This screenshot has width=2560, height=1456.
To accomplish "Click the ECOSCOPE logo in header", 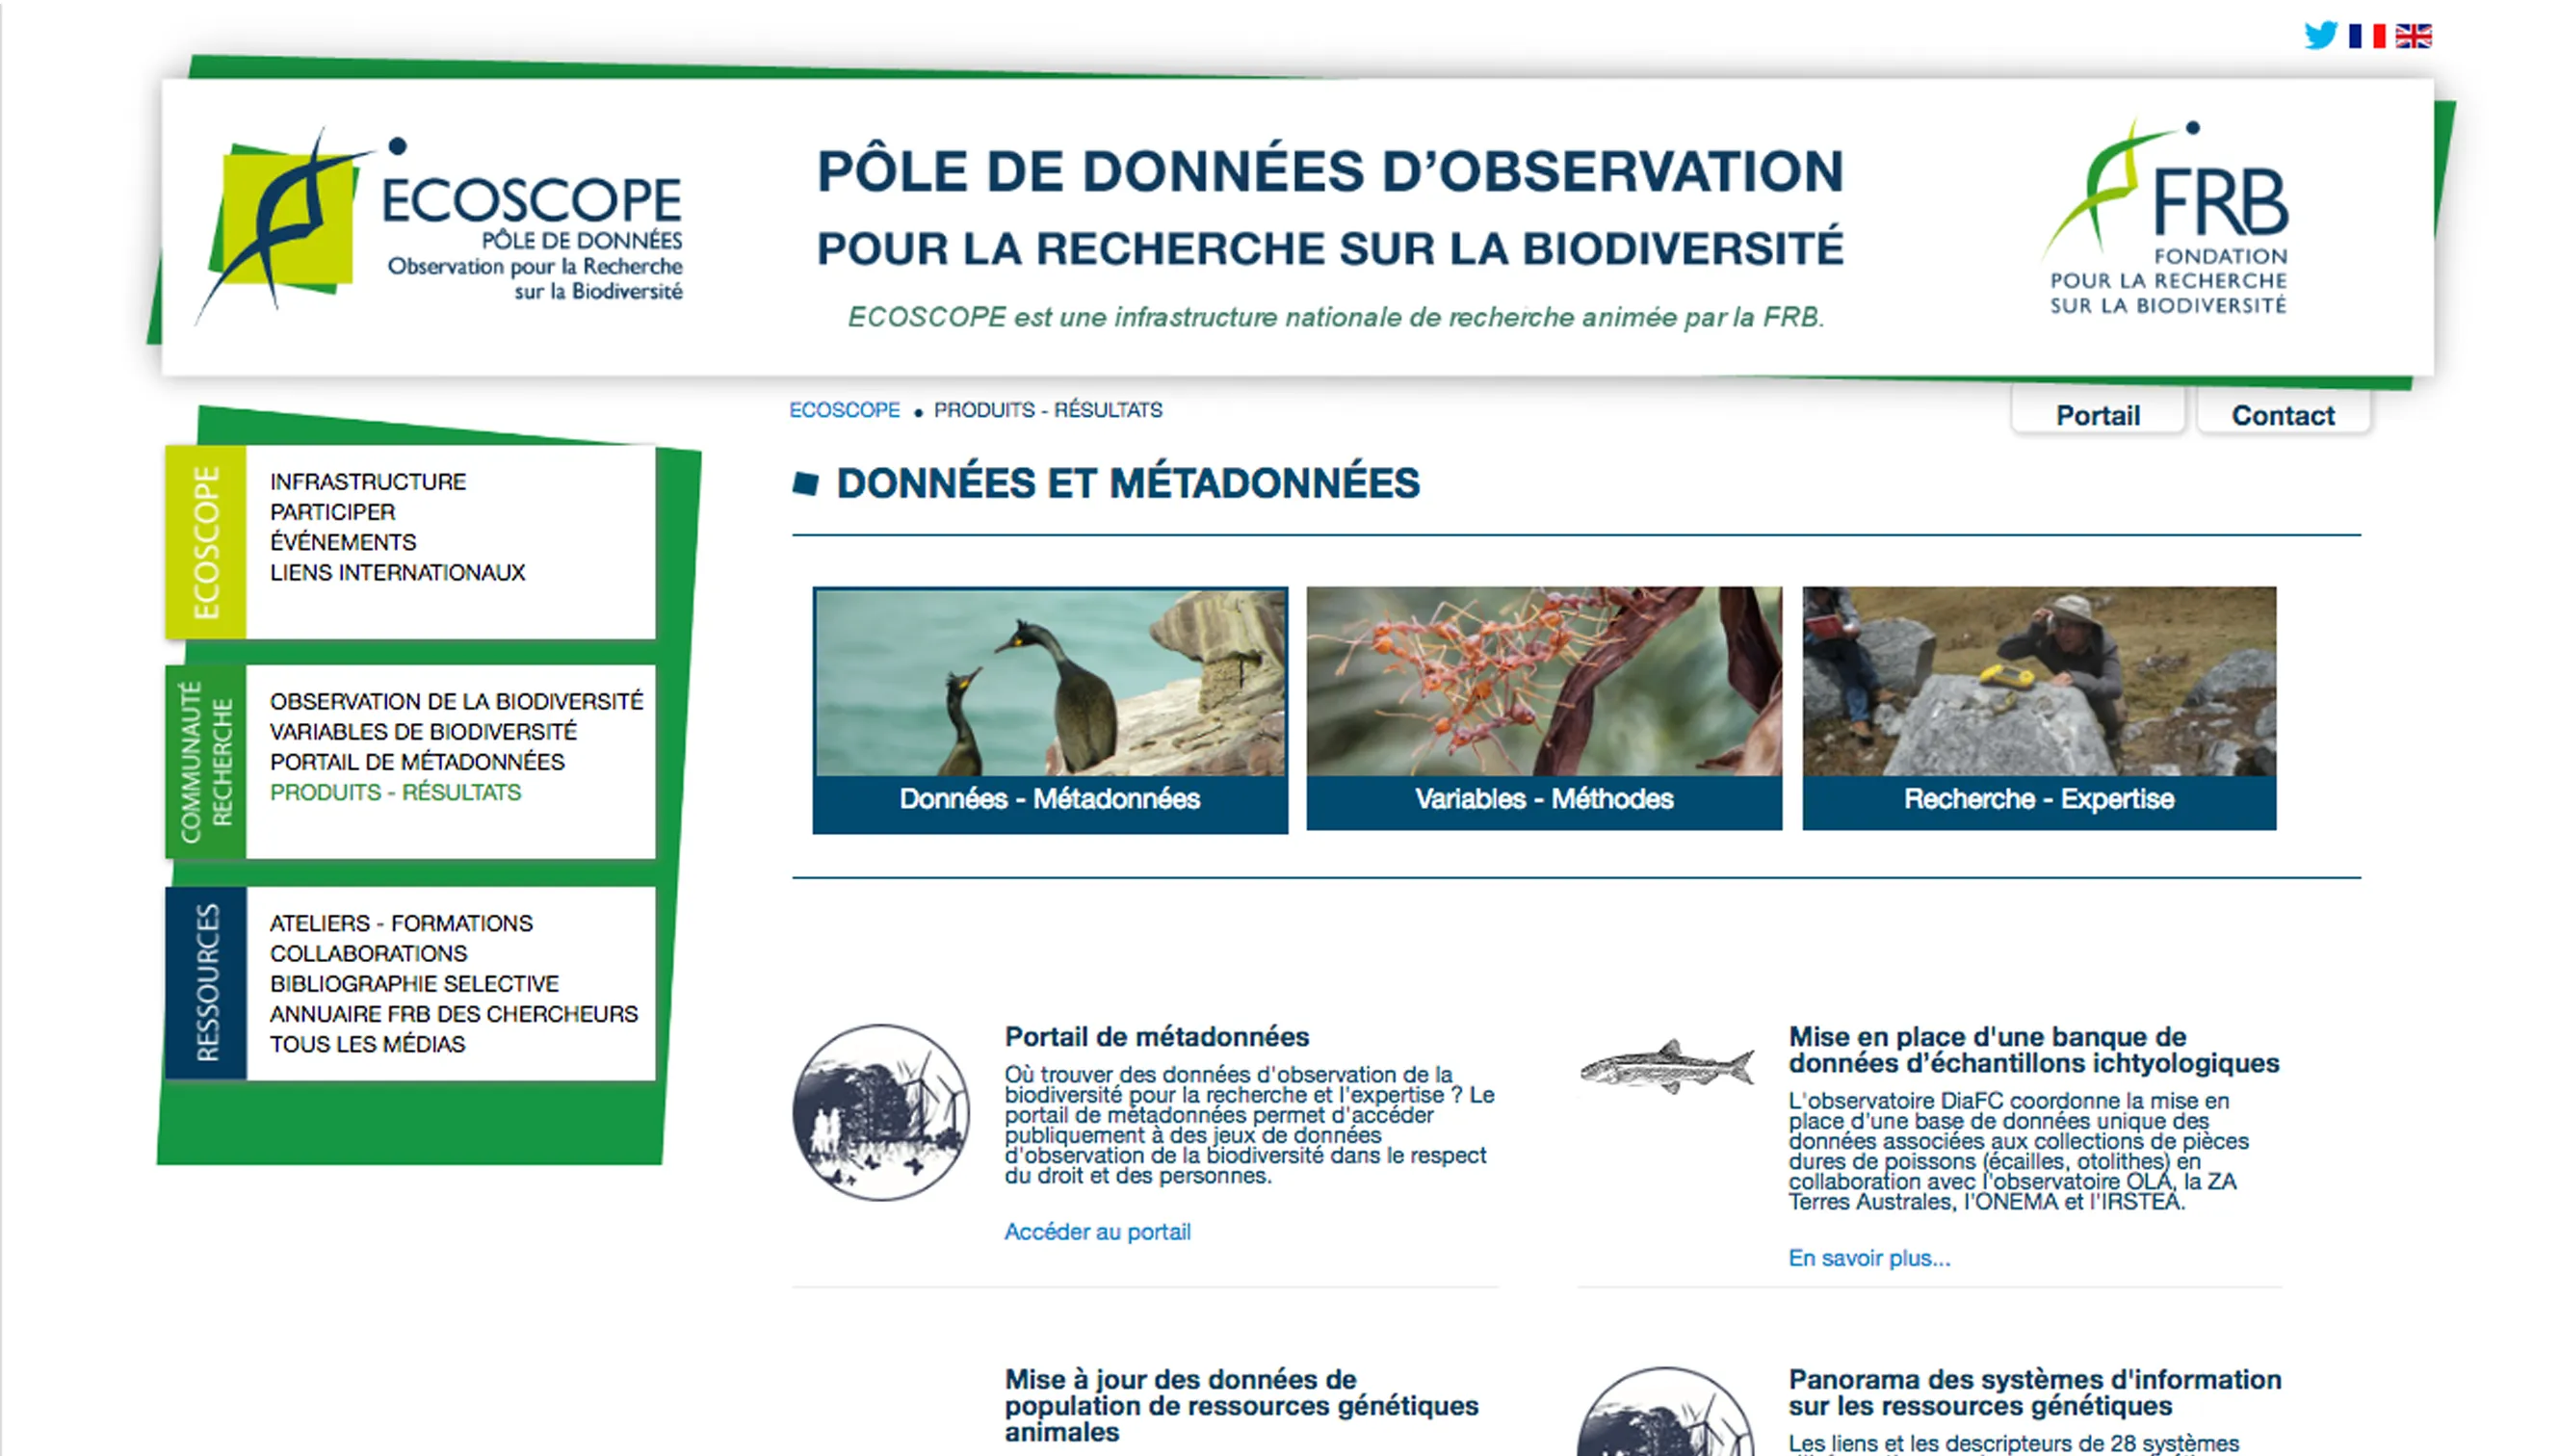I will 438,225.
